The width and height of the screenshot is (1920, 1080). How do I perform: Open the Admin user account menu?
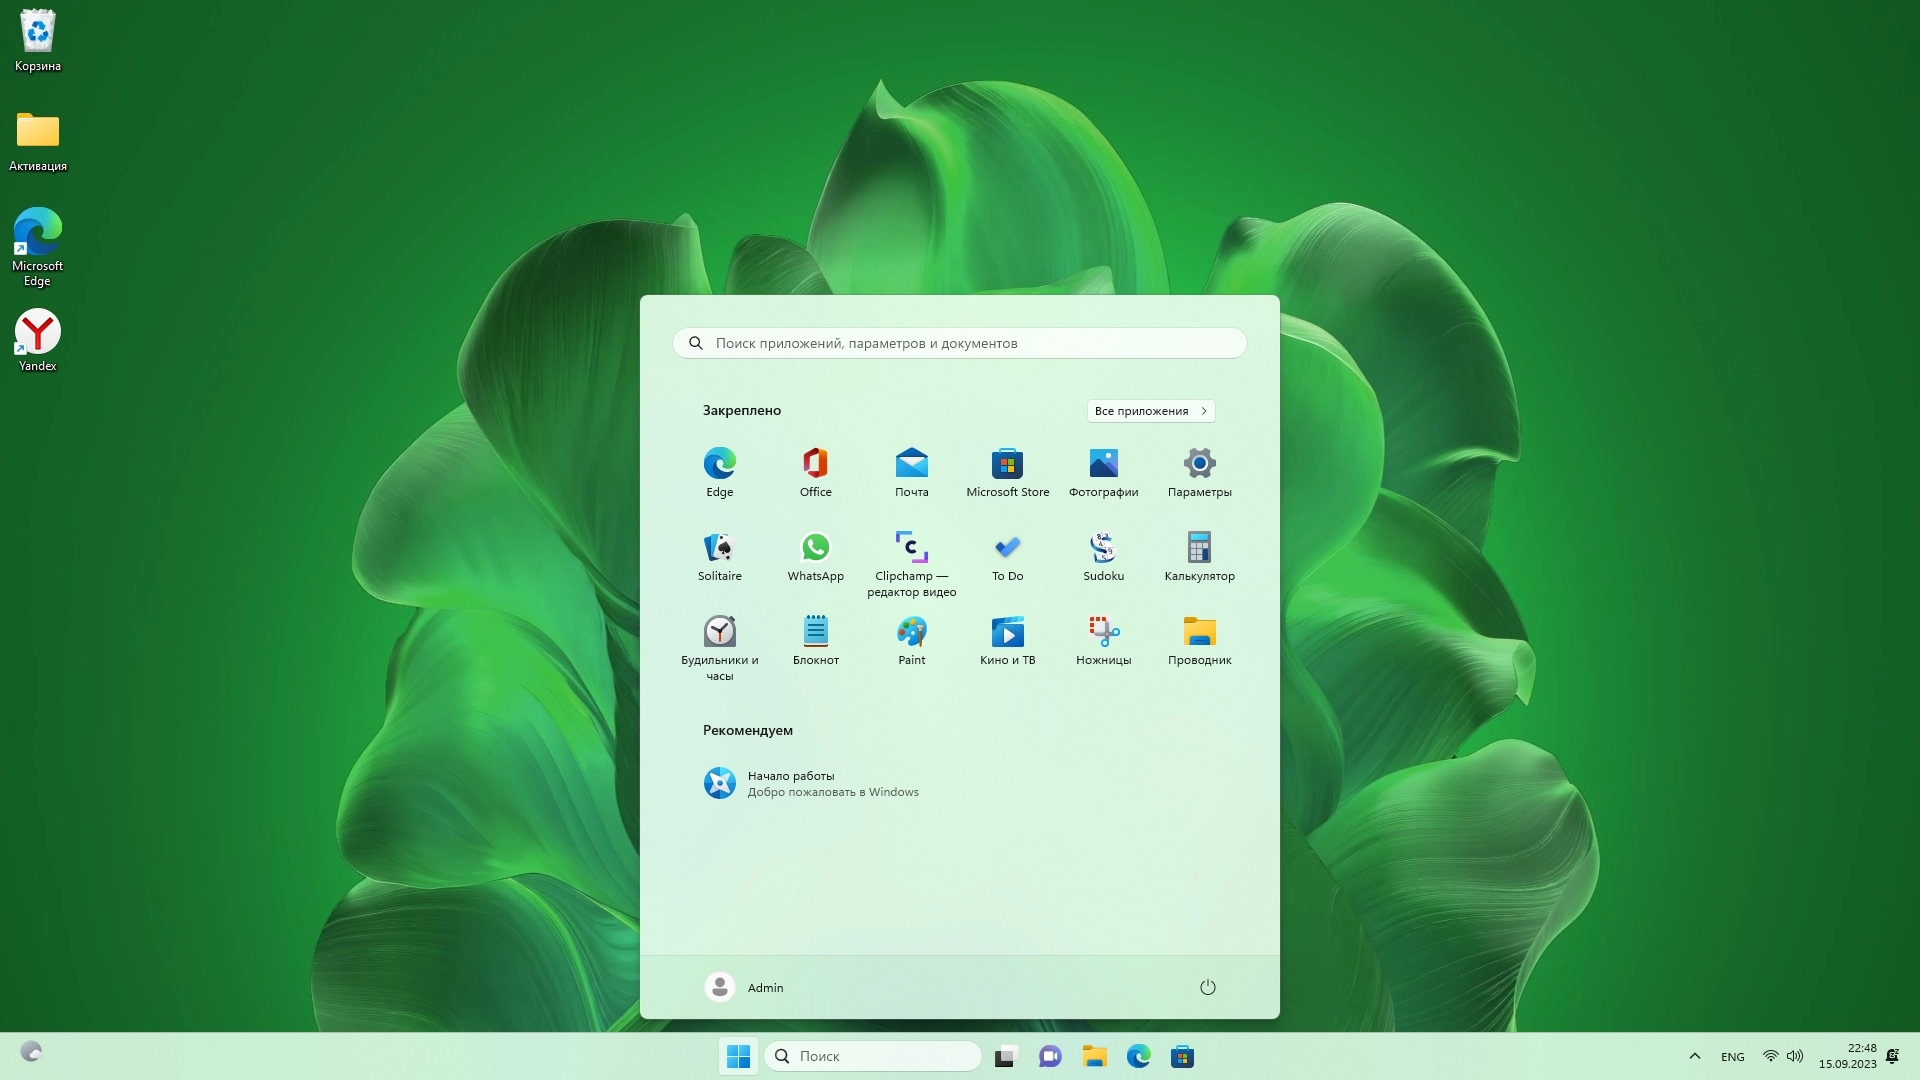[744, 987]
